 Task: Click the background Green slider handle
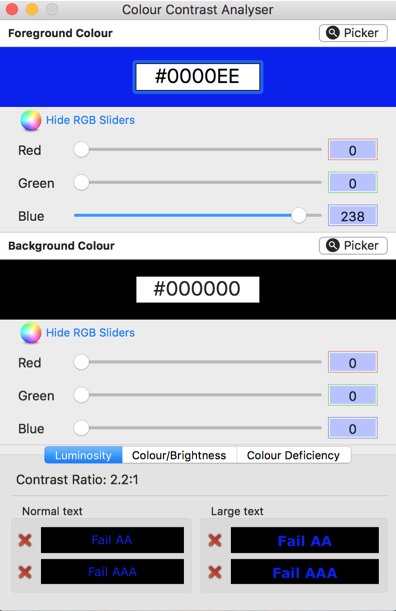point(81,395)
